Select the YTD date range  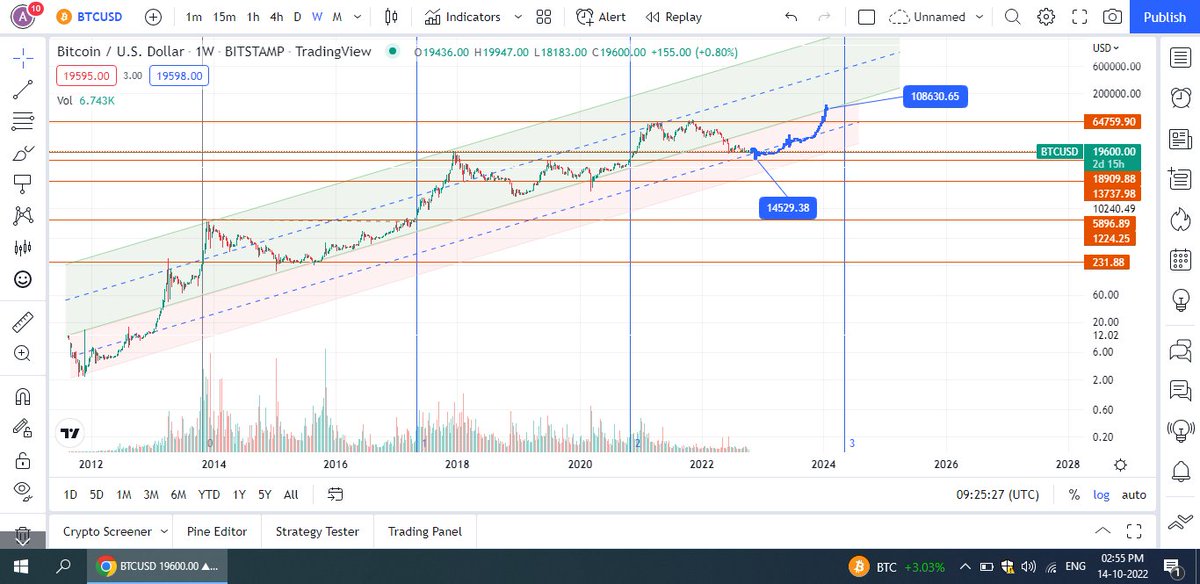pos(209,494)
